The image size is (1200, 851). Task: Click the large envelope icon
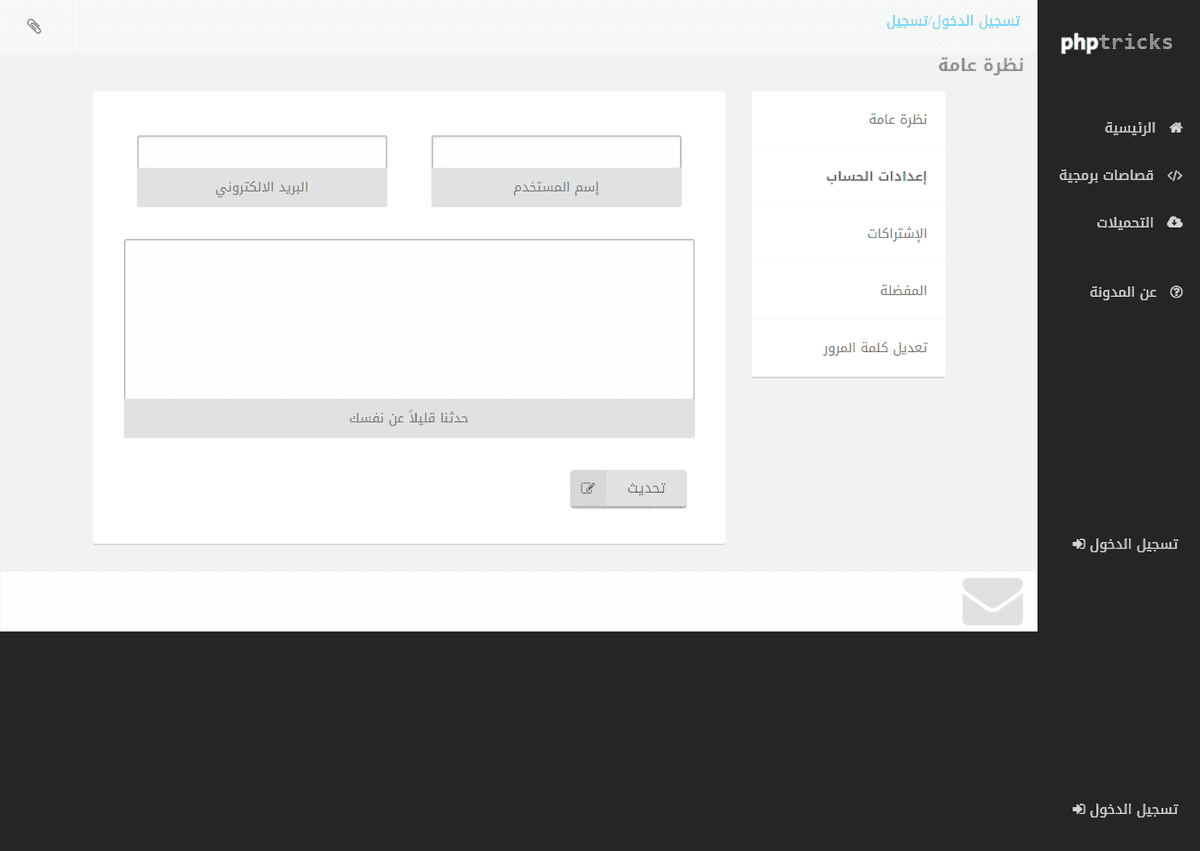tap(992, 602)
